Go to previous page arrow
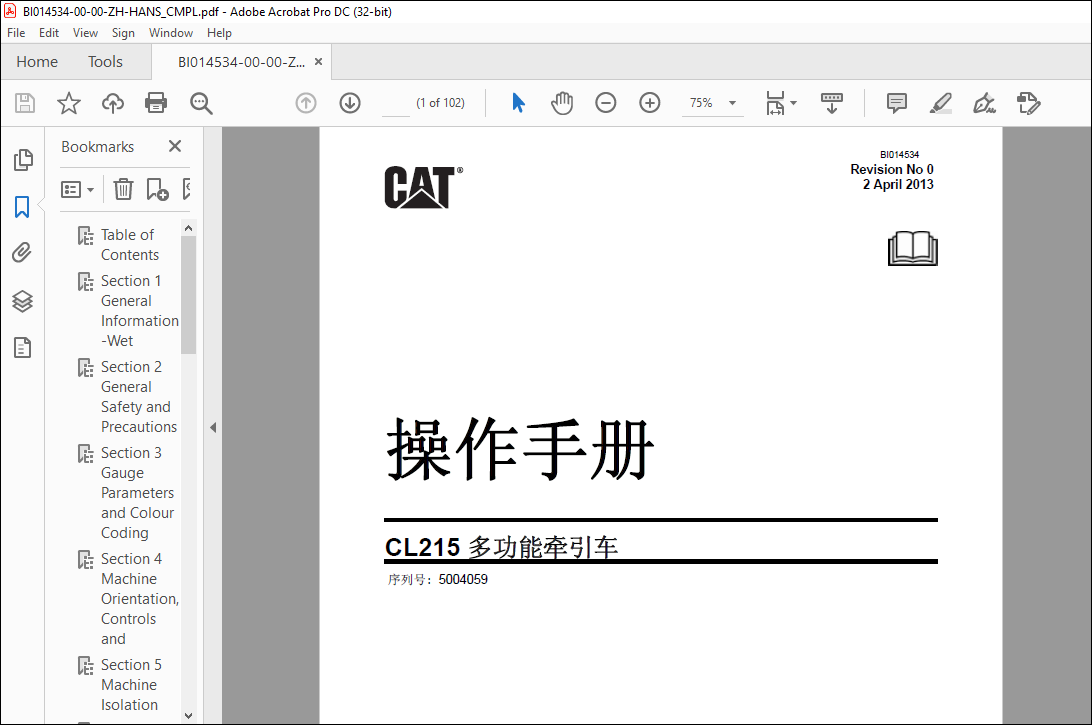Image resolution: width=1092 pixels, height=725 pixels. point(306,103)
